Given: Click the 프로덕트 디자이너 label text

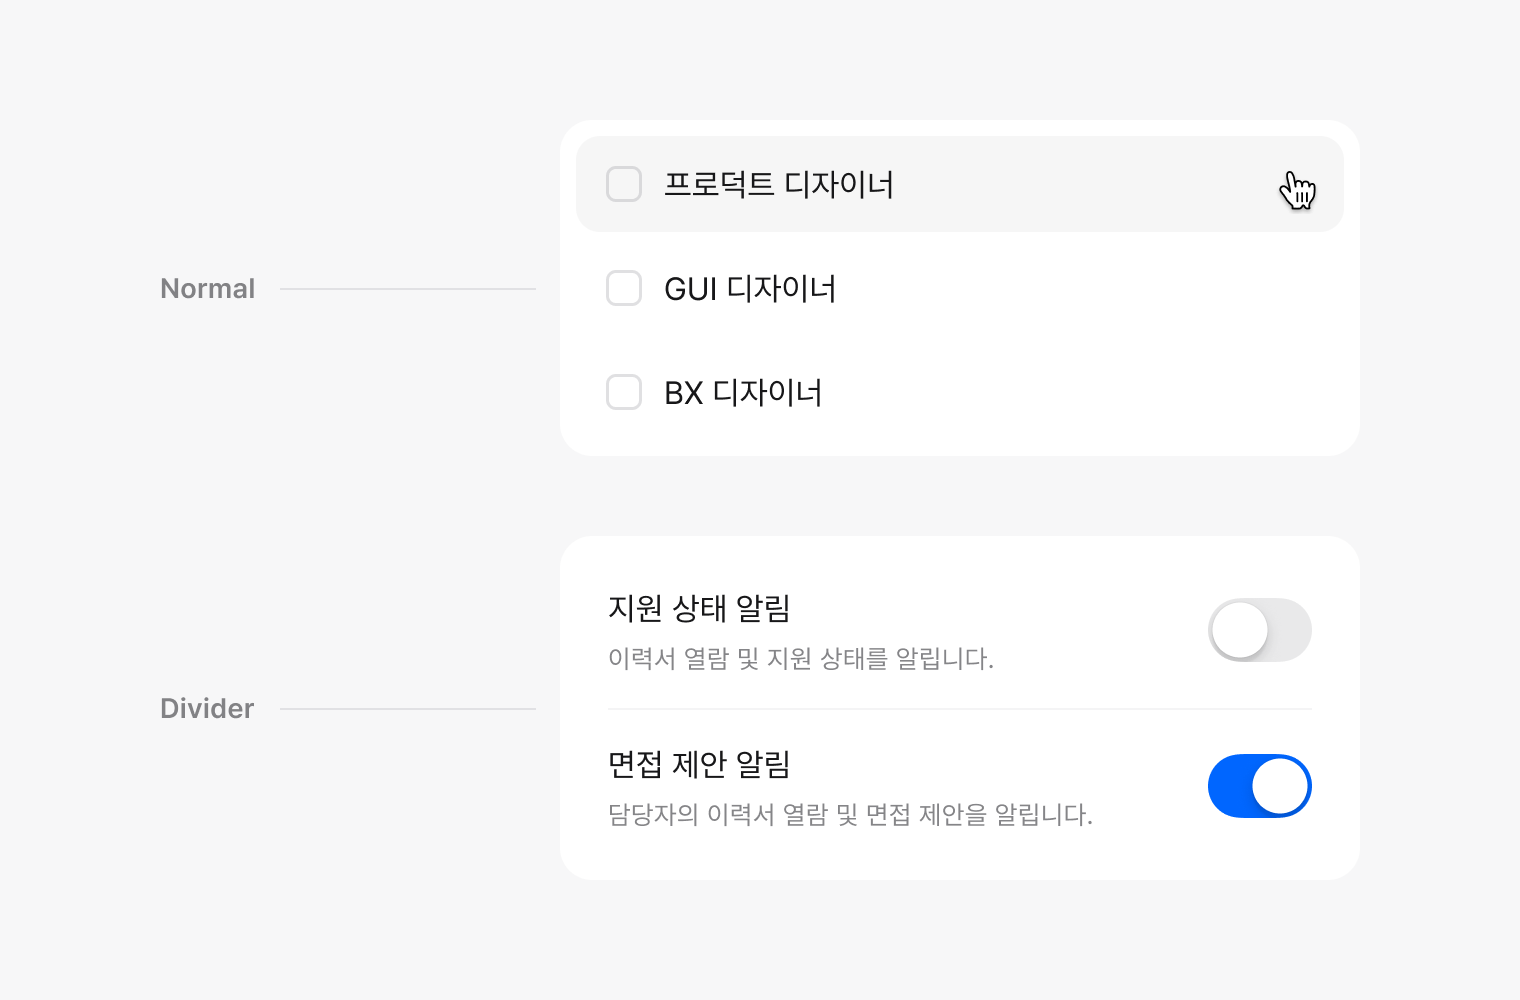Looking at the screenshot, I should tap(778, 185).
